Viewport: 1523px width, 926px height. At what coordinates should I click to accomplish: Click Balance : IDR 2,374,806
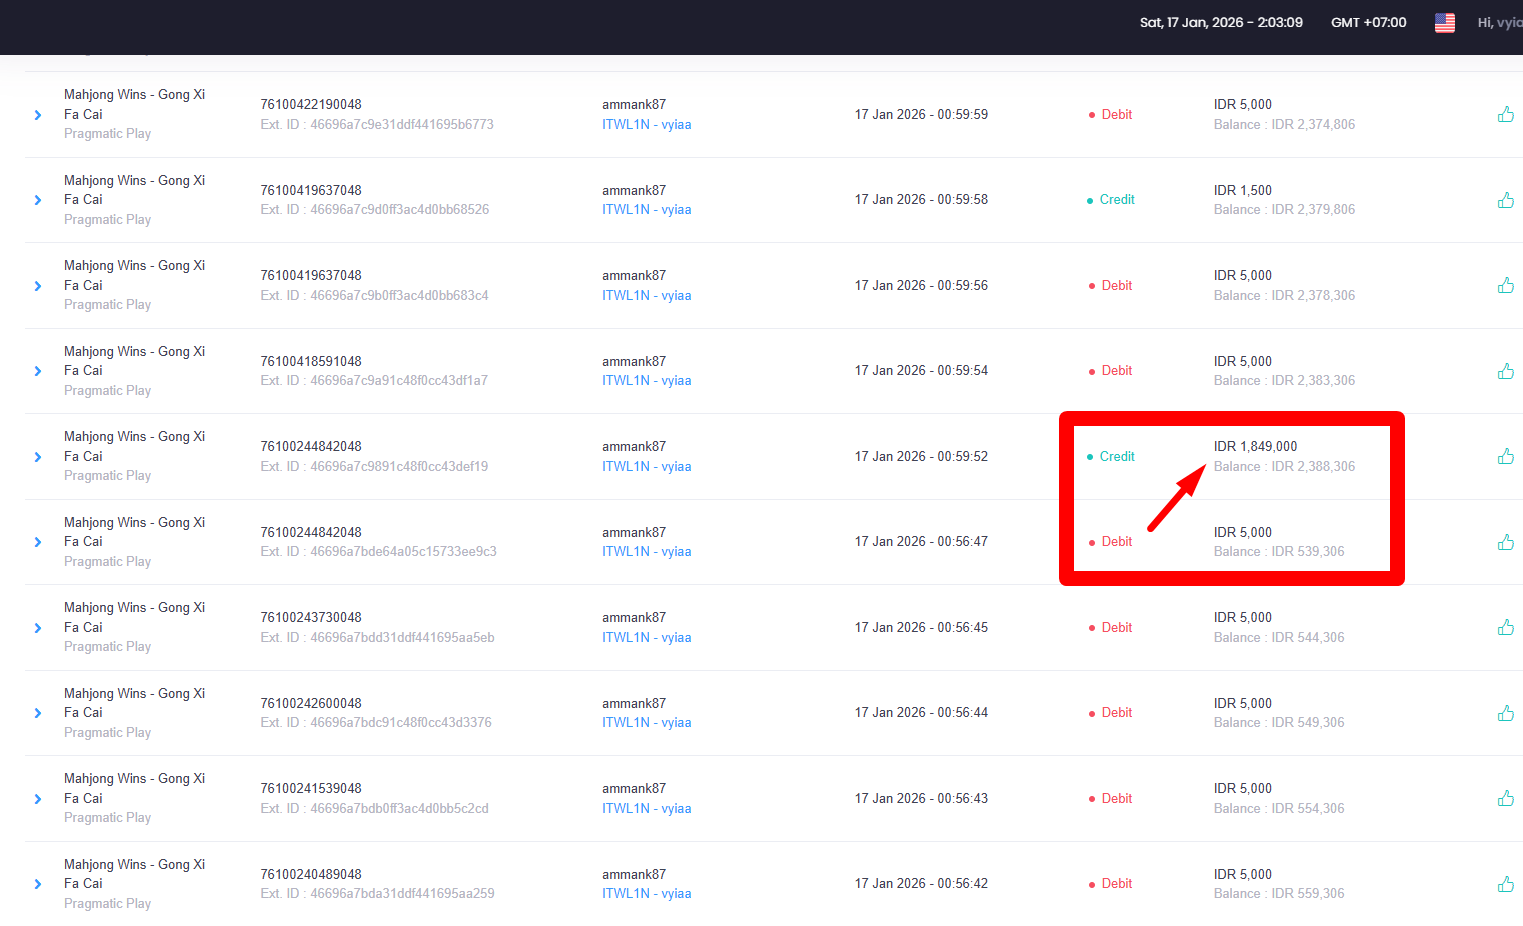point(1284,125)
